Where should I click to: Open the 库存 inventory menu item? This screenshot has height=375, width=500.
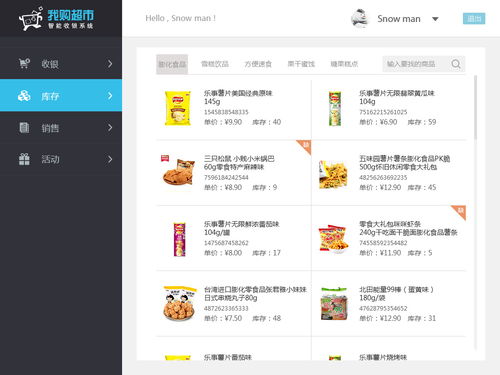[x=61, y=95]
